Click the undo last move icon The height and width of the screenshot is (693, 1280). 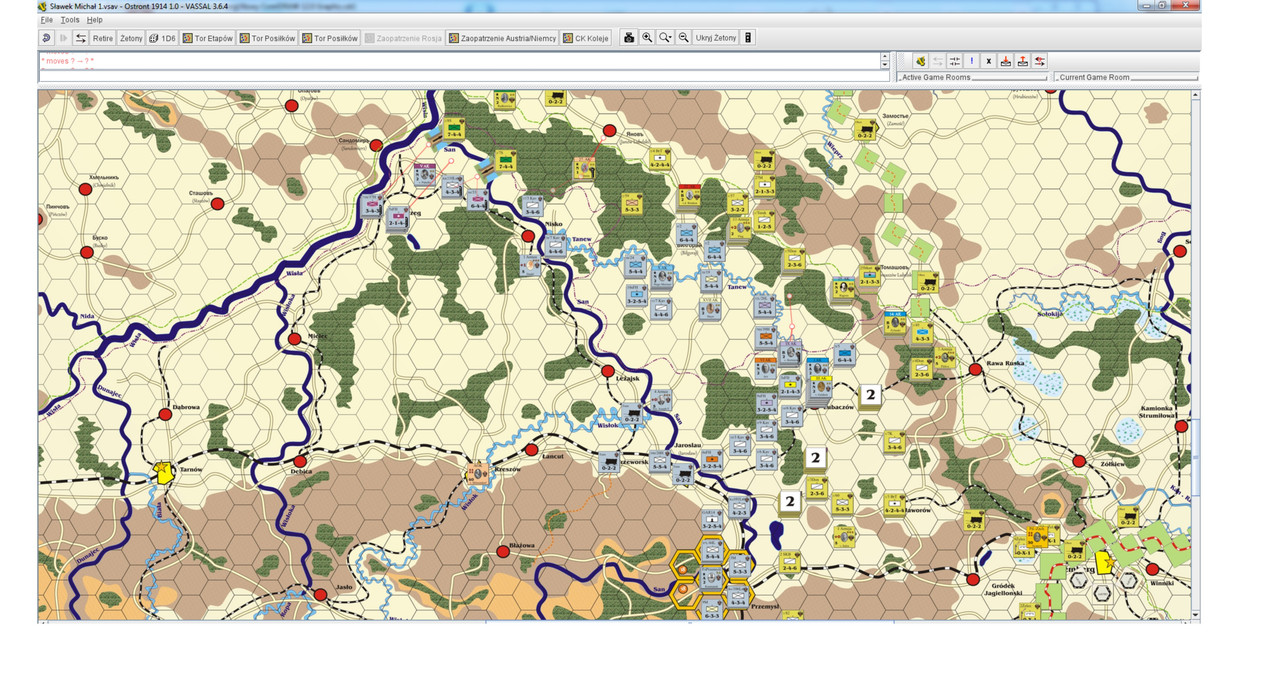[x=46, y=38]
